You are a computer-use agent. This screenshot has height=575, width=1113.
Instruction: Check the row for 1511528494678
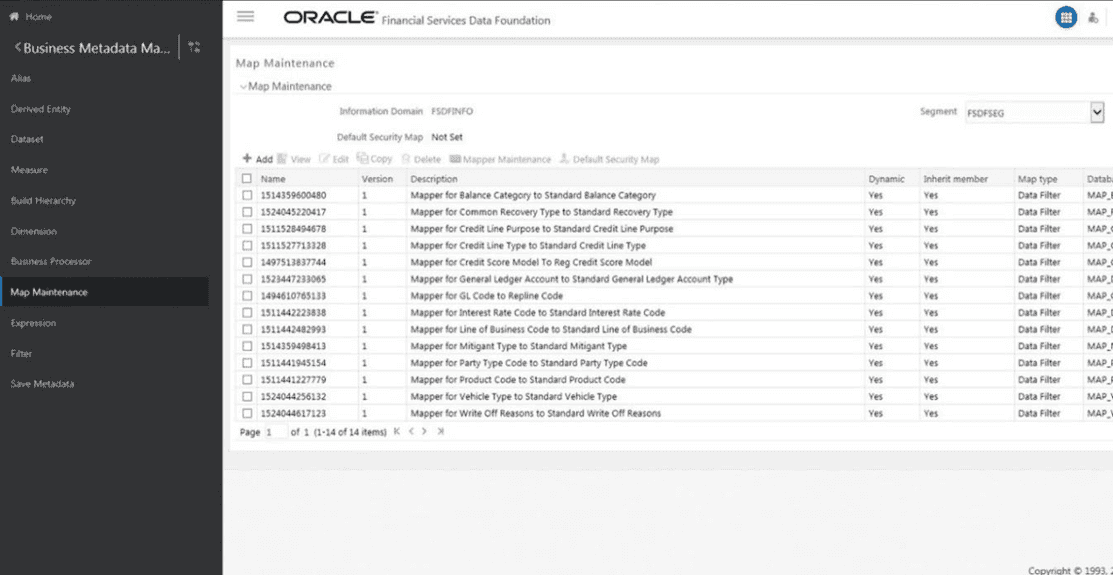(x=247, y=229)
